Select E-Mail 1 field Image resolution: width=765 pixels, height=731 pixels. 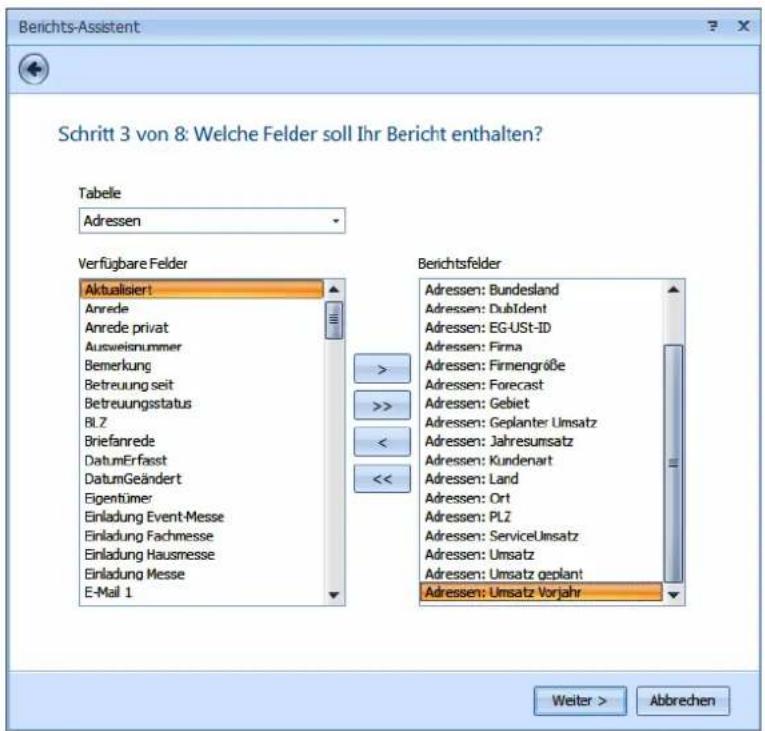pos(201,592)
